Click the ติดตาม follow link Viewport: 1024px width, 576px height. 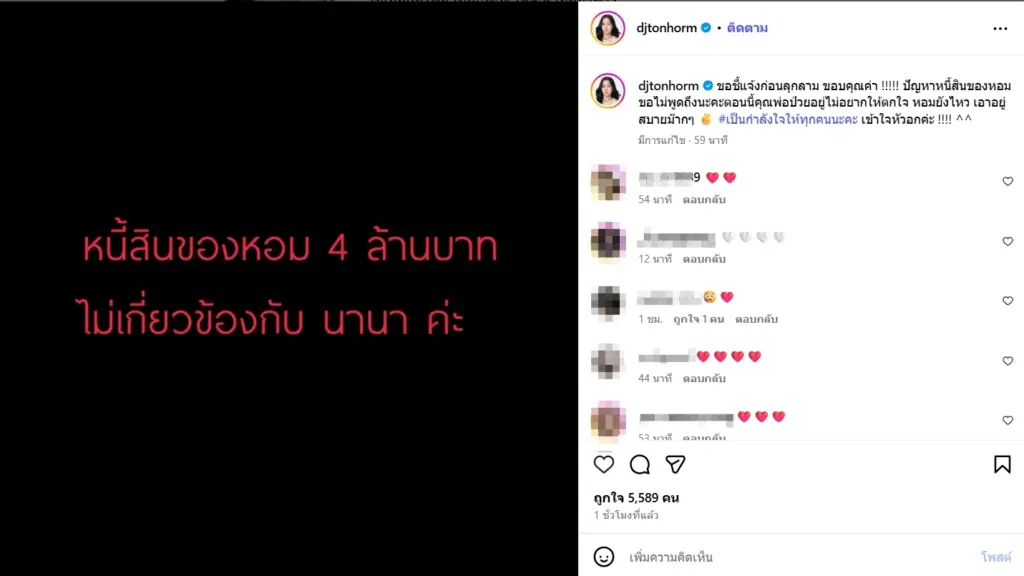click(747, 28)
